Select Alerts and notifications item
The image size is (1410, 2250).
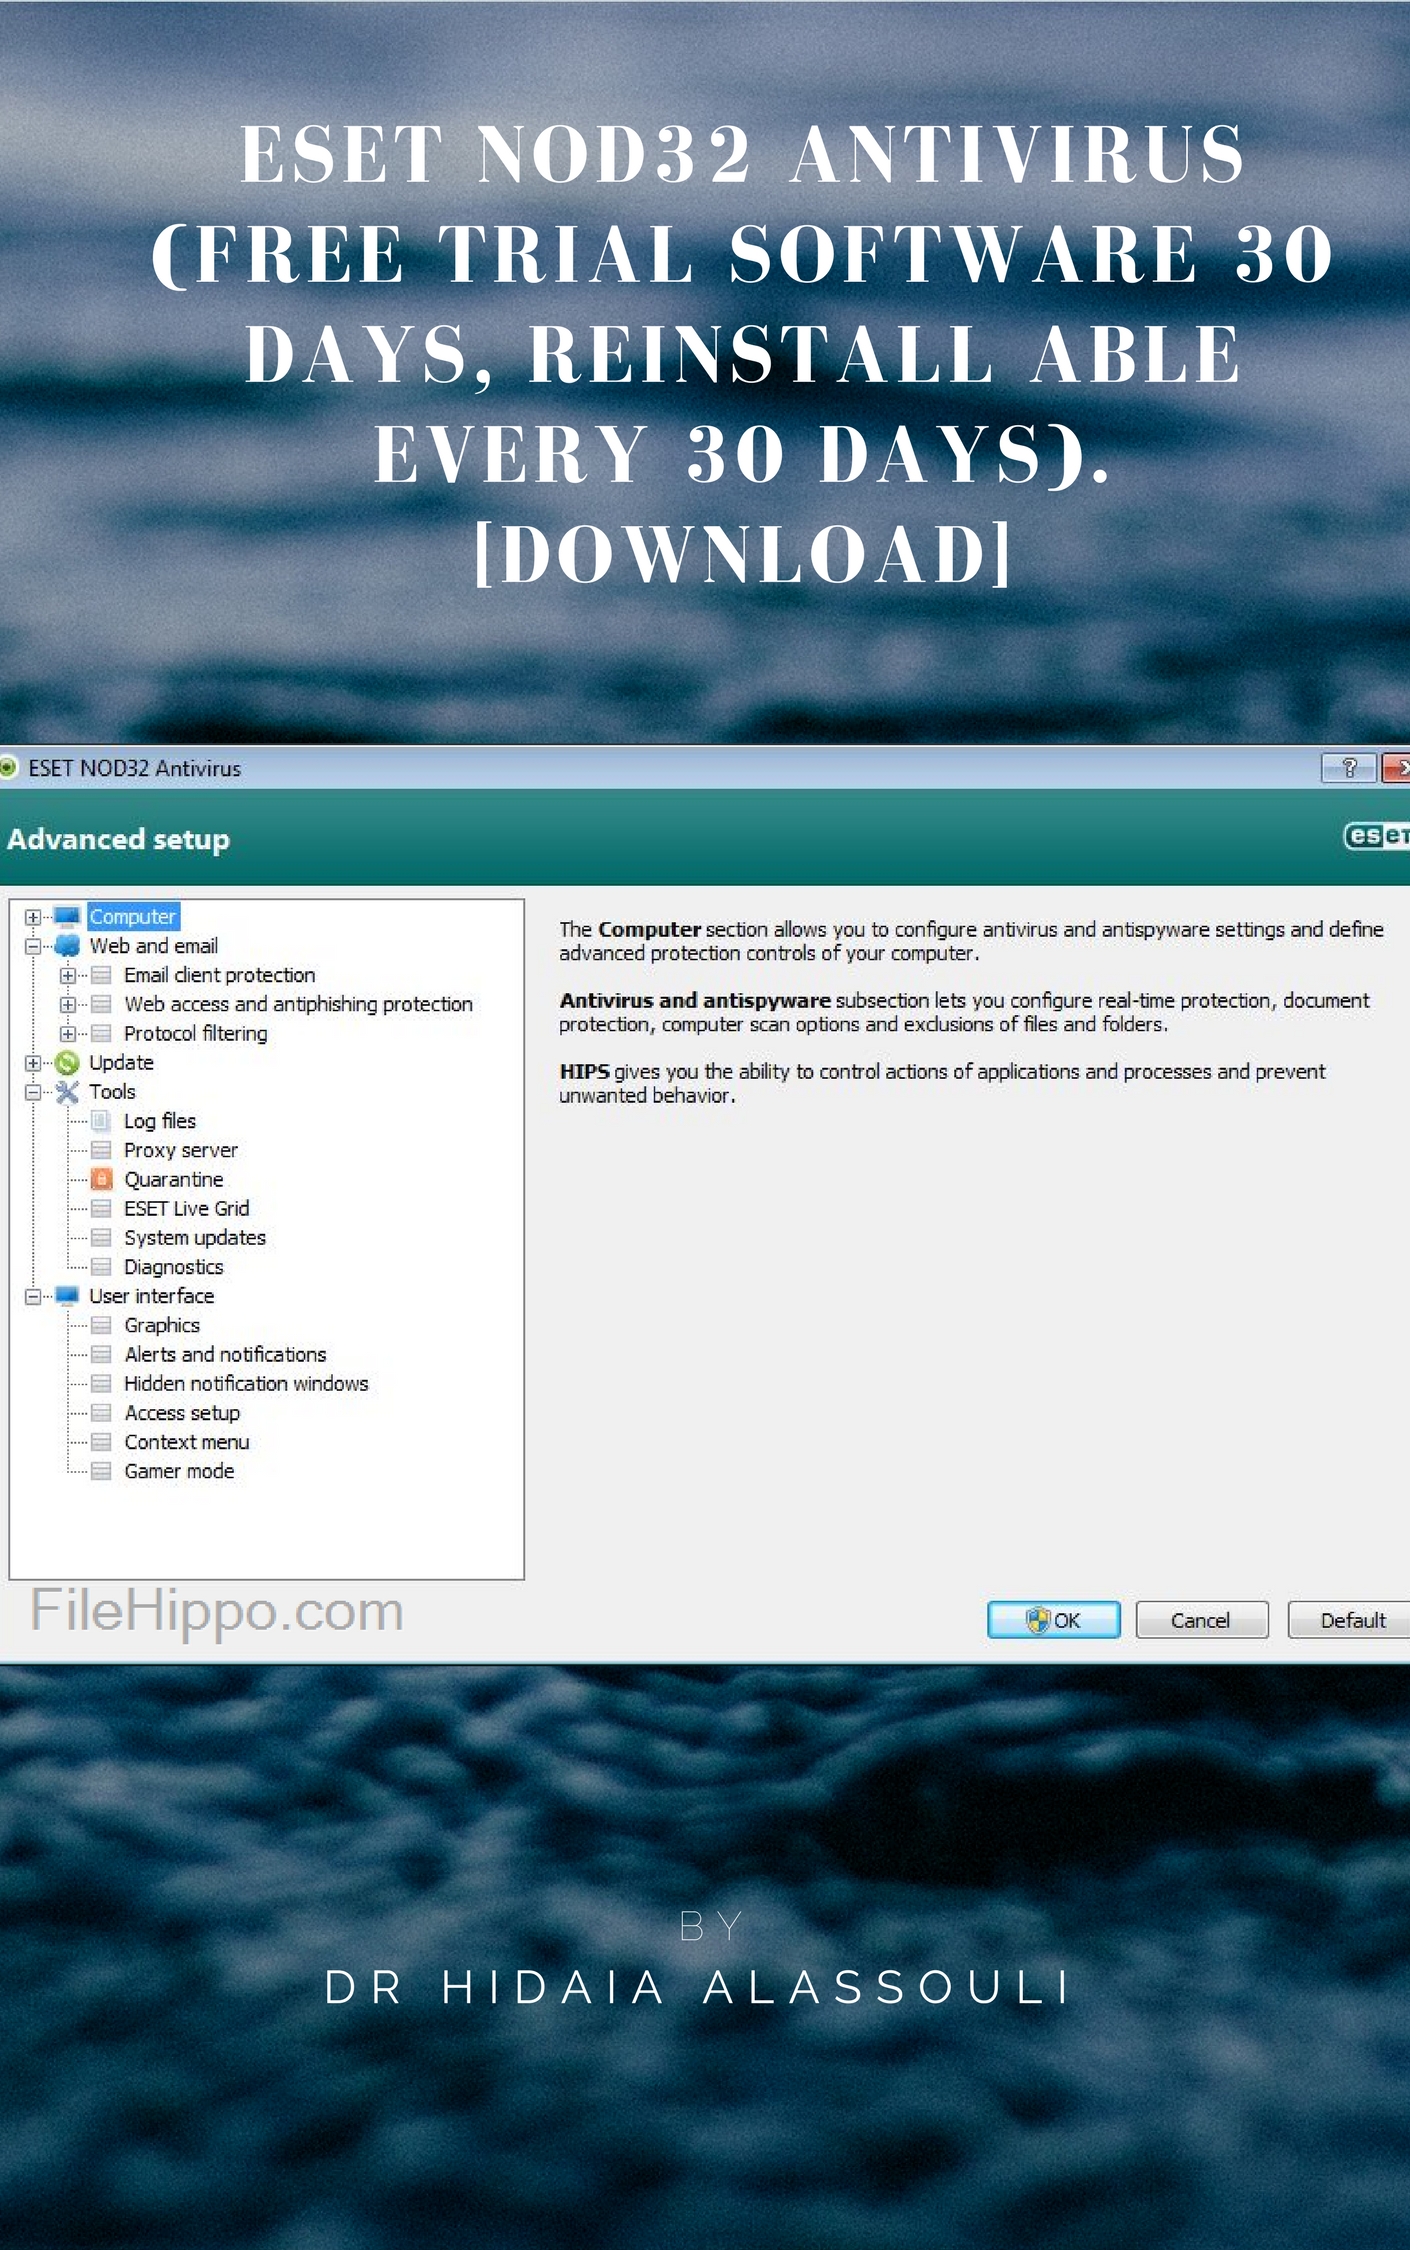point(225,1354)
